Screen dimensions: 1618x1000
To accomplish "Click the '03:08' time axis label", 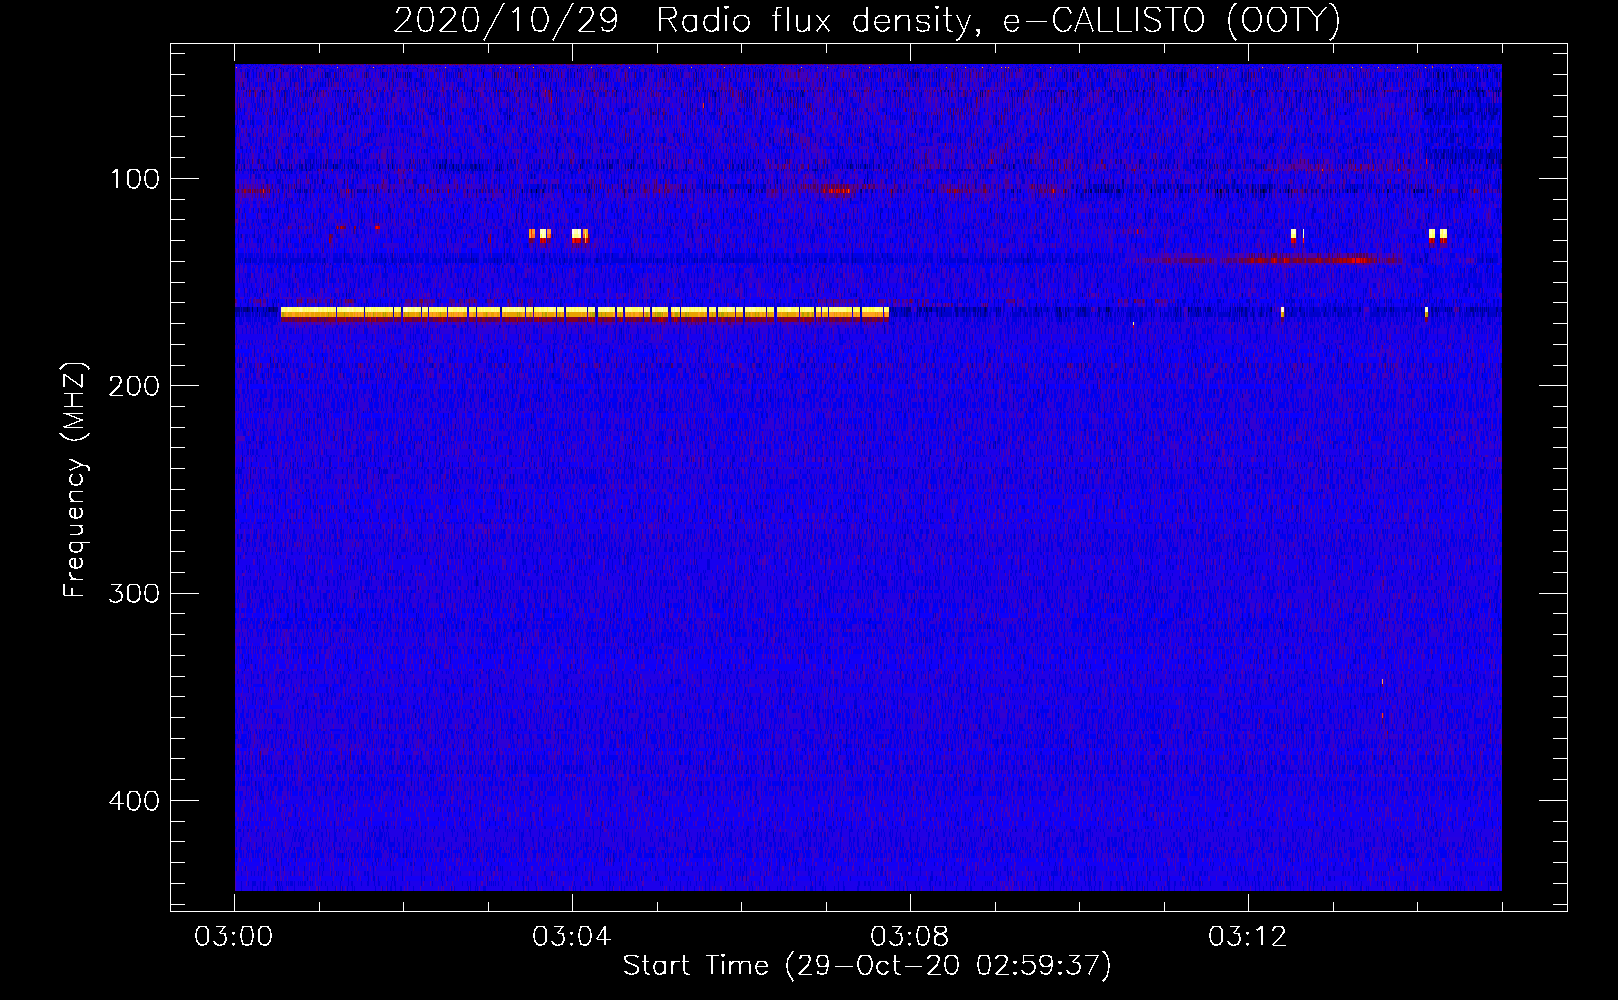I will [x=910, y=937].
